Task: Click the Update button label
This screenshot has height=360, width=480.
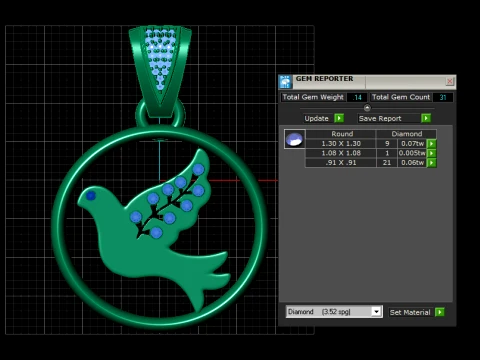Action: tap(316, 119)
